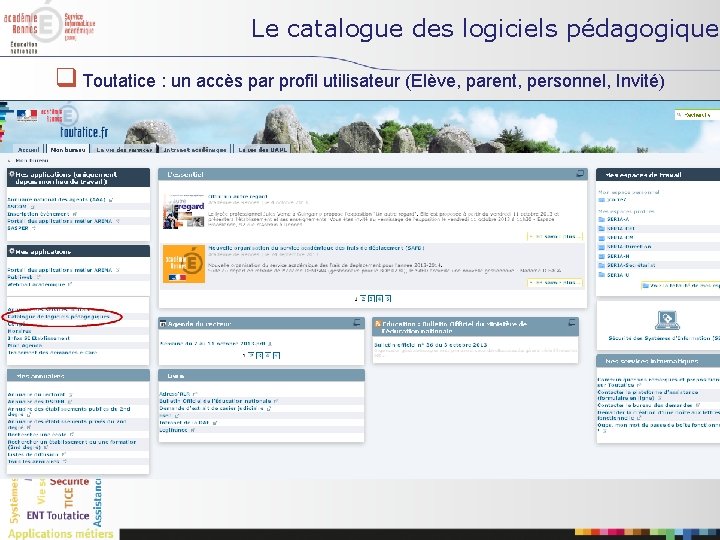Click external-link icon next to Legifrance
This screenshot has width=720, height=540.
tap(192, 430)
